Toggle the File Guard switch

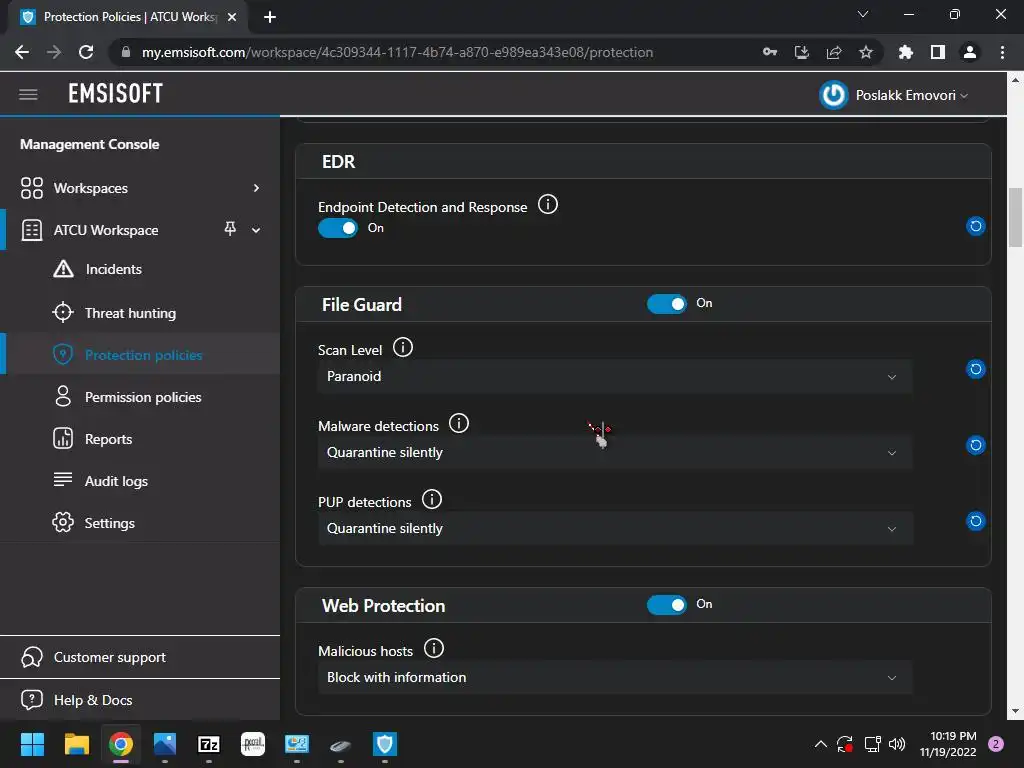coord(667,304)
